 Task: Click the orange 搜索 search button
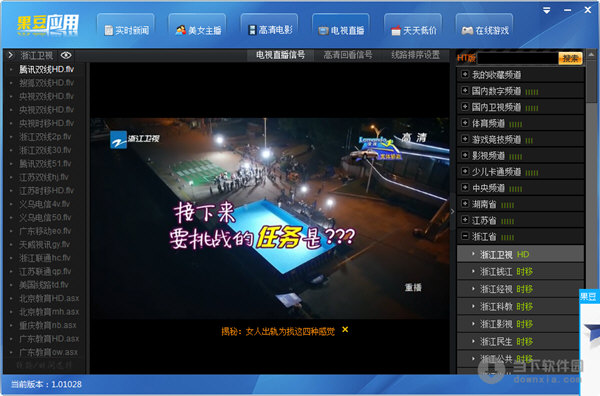570,58
